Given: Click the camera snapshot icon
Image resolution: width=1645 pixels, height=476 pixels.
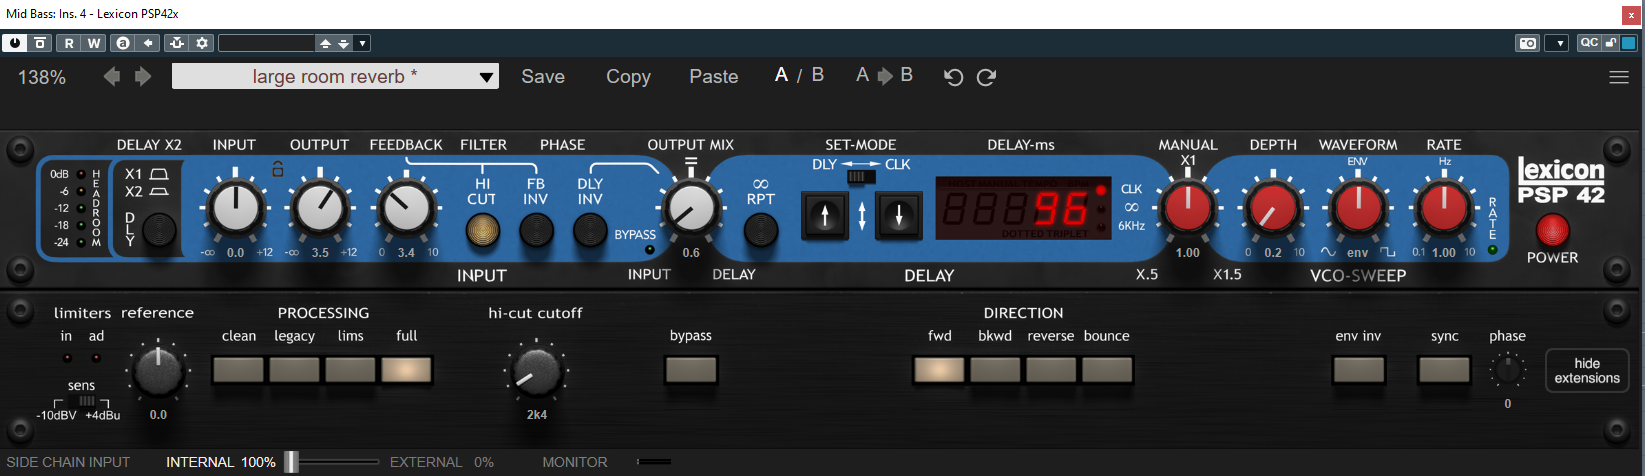Looking at the screenshot, I should pos(1528,43).
